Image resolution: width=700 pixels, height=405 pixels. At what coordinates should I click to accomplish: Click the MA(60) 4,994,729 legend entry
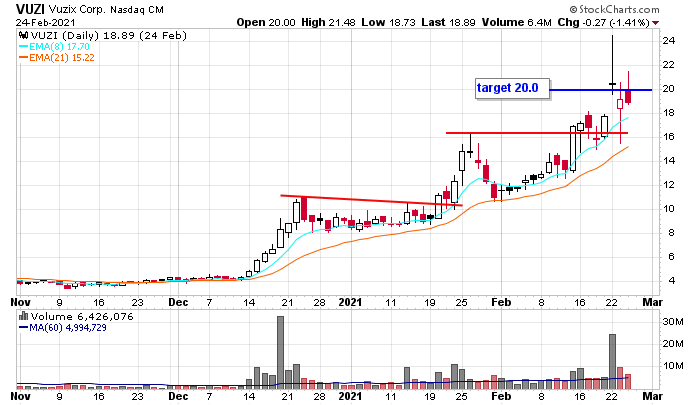pos(62,328)
